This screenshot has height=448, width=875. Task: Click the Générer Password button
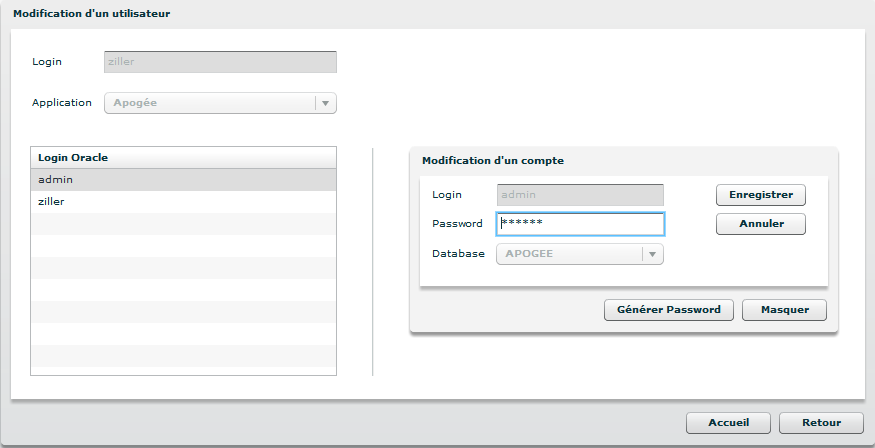[x=669, y=310]
